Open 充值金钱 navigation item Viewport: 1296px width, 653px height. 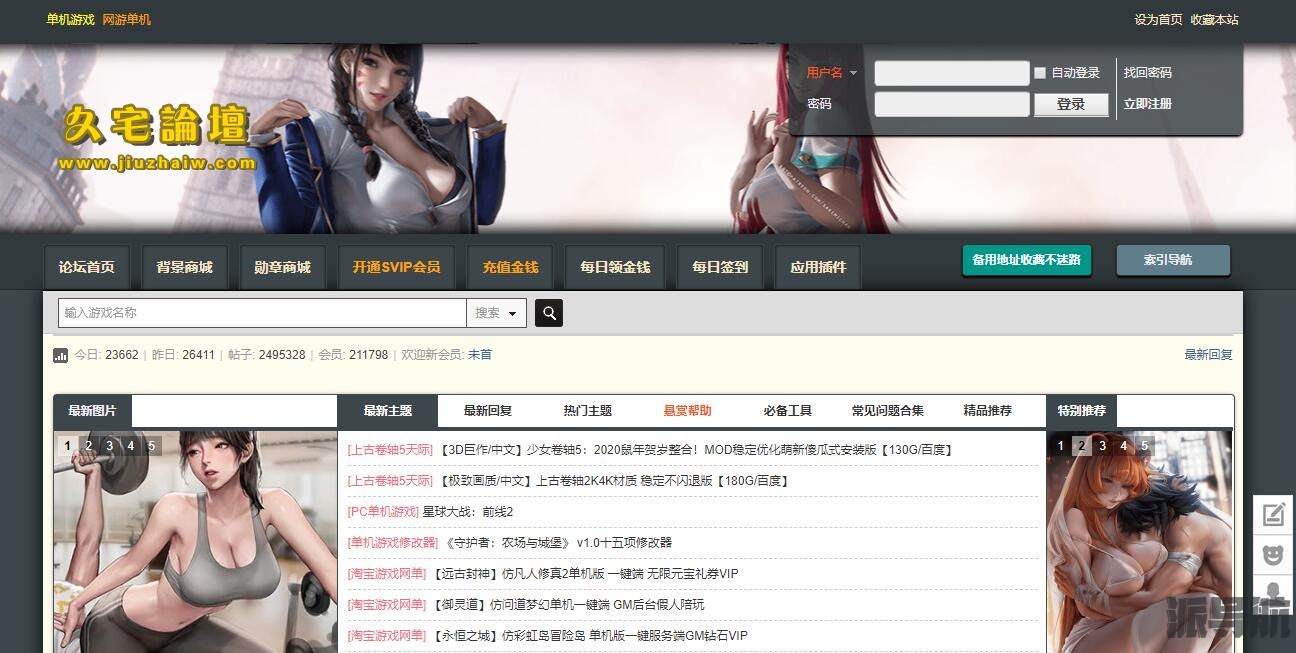(x=510, y=267)
